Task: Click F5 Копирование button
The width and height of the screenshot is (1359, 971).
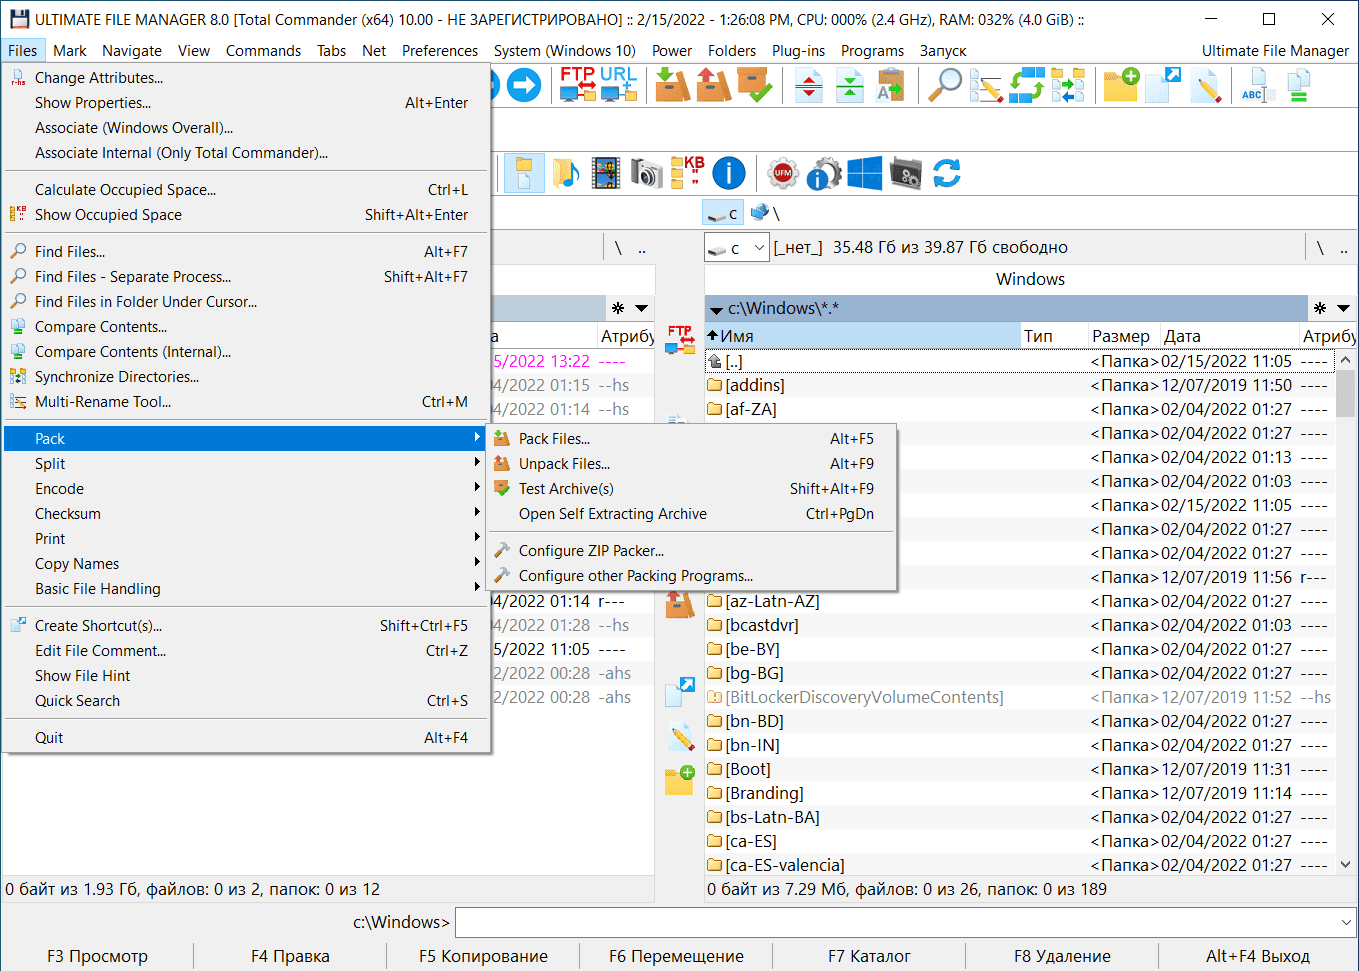Action: coord(483,956)
